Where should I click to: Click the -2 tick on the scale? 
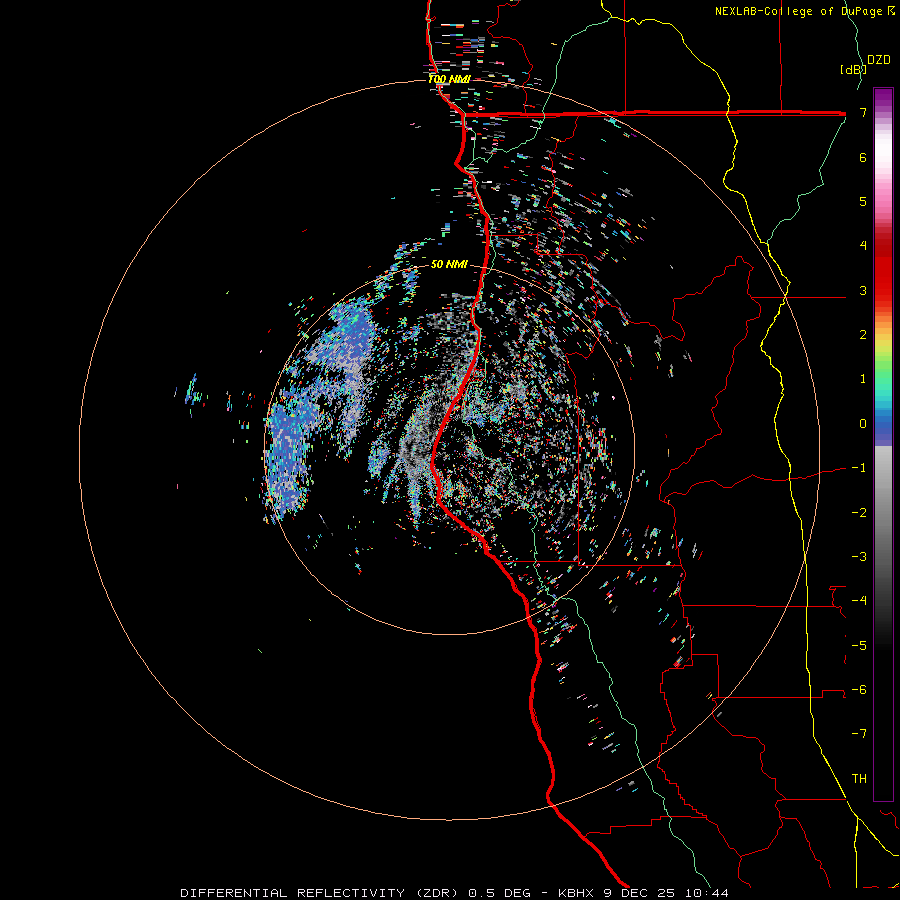click(x=859, y=513)
